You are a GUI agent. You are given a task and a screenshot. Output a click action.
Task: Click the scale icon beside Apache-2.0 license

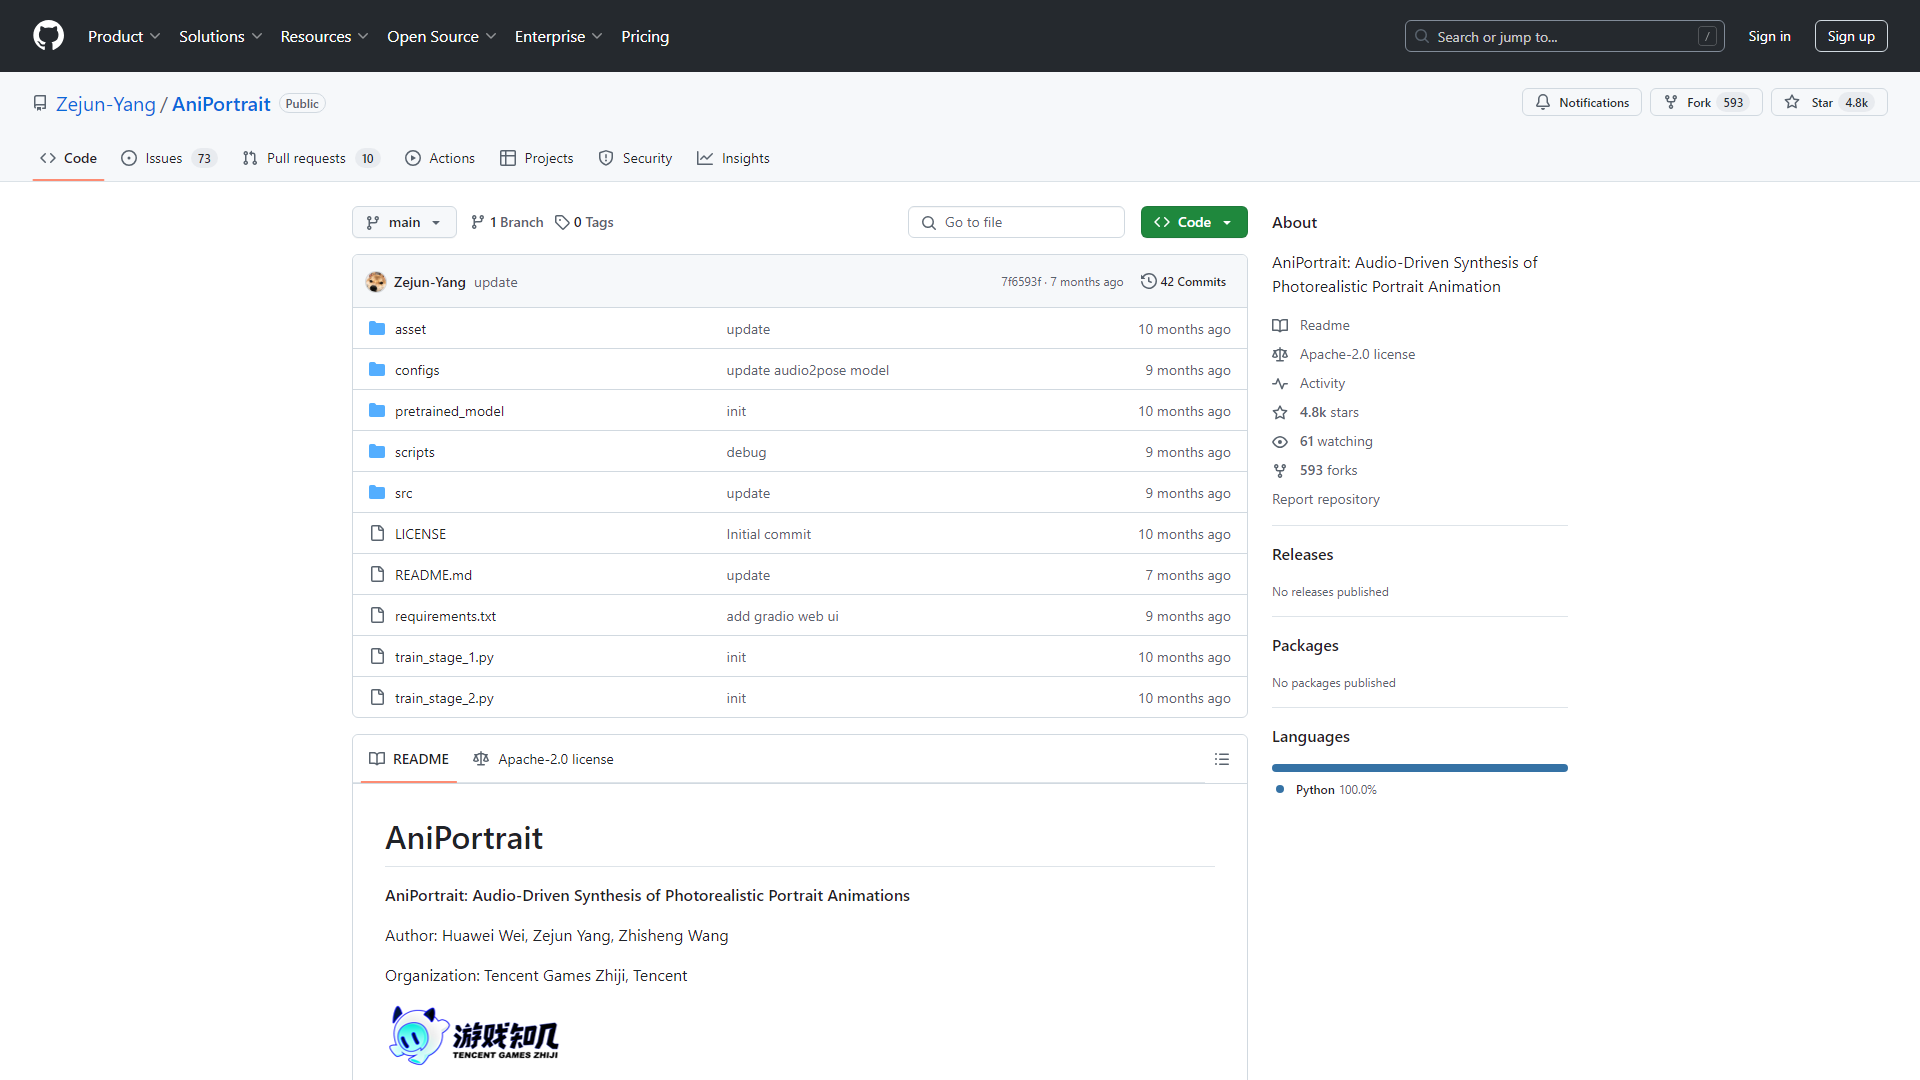pos(1280,355)
